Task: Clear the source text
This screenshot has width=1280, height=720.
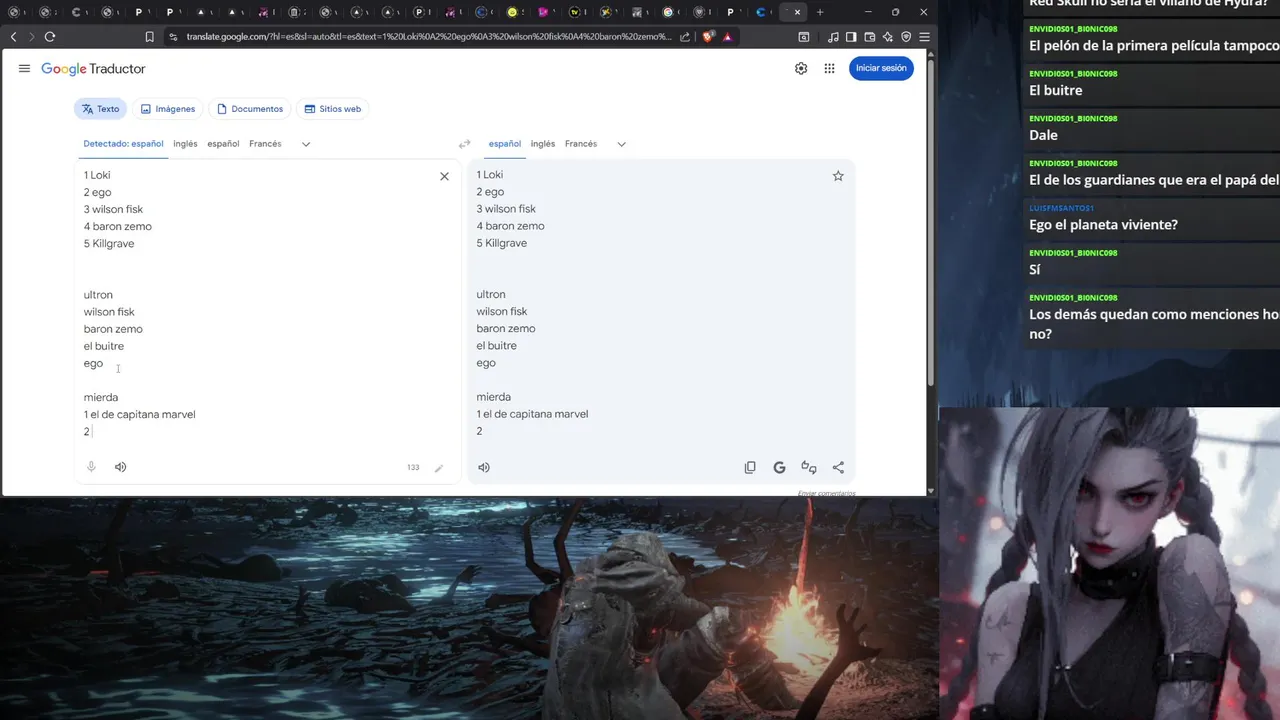Action: click(x=444, y=176)
